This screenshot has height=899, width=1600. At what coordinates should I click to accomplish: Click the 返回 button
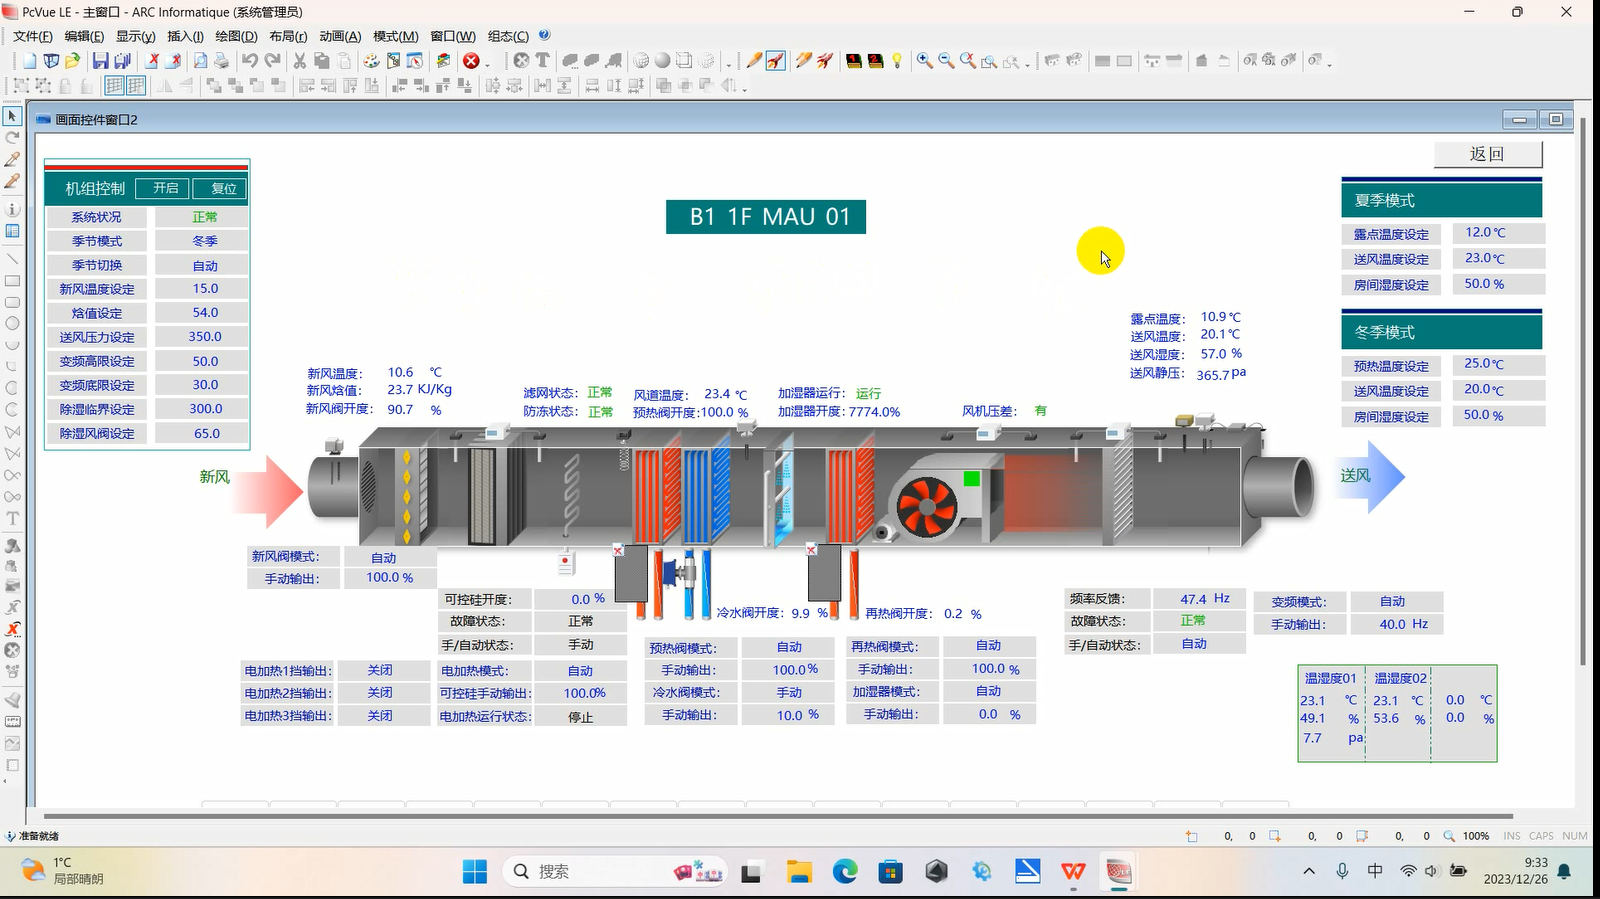(1487, 154)
